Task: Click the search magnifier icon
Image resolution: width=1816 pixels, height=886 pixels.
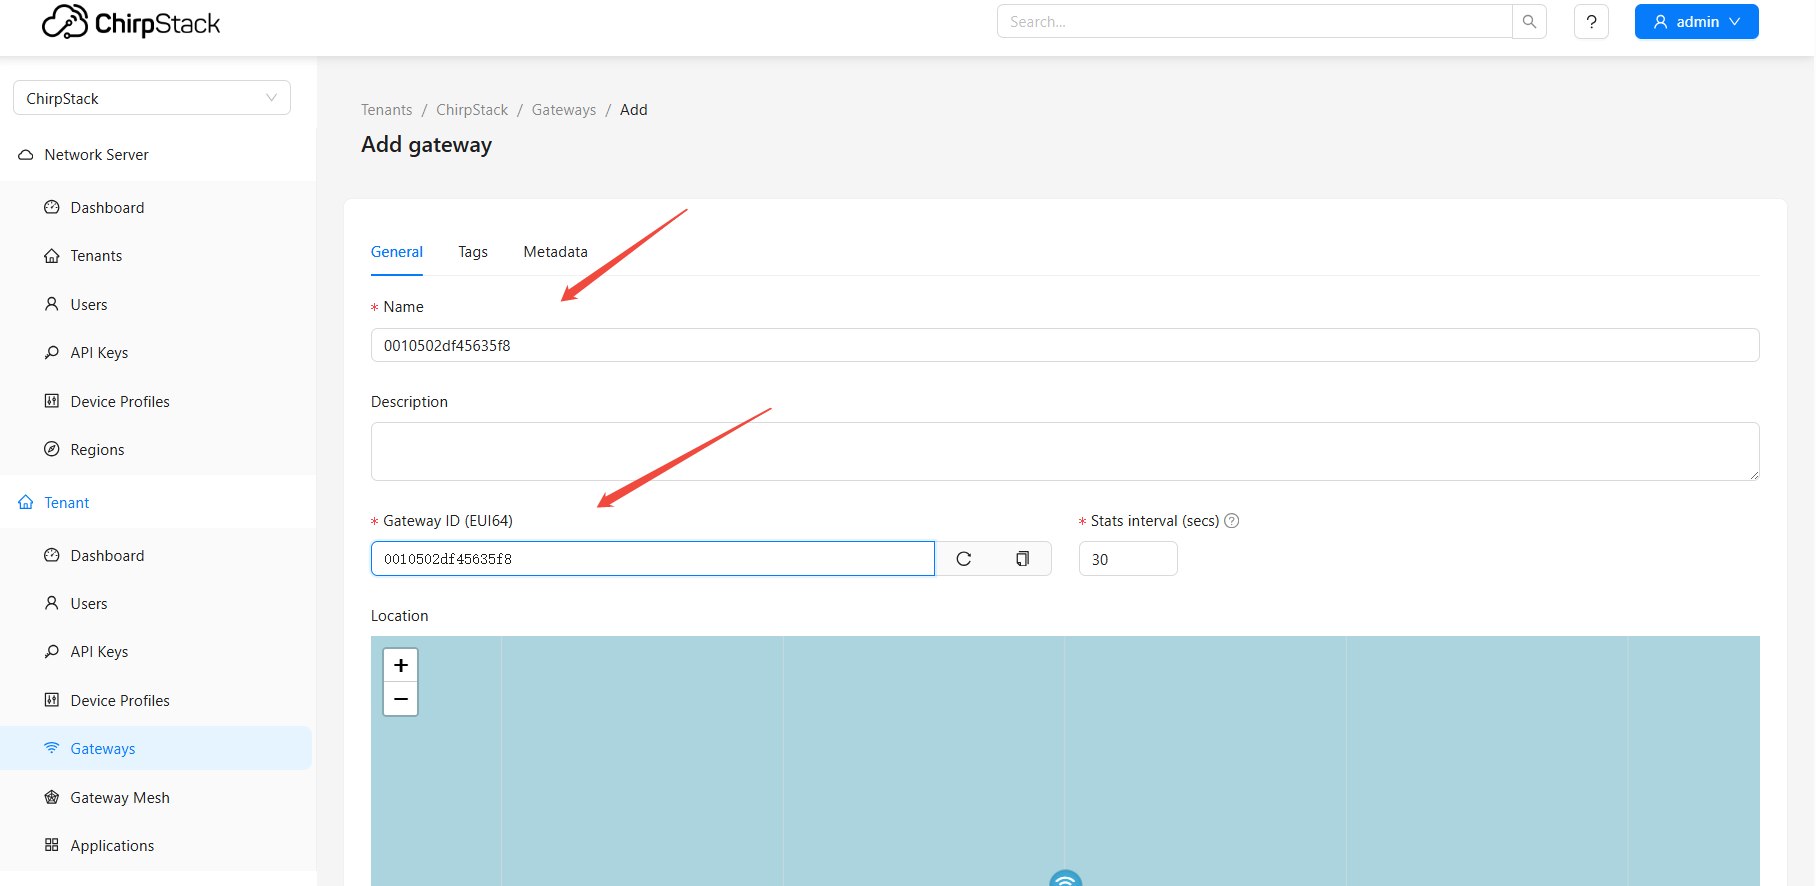Action: 1529,22
